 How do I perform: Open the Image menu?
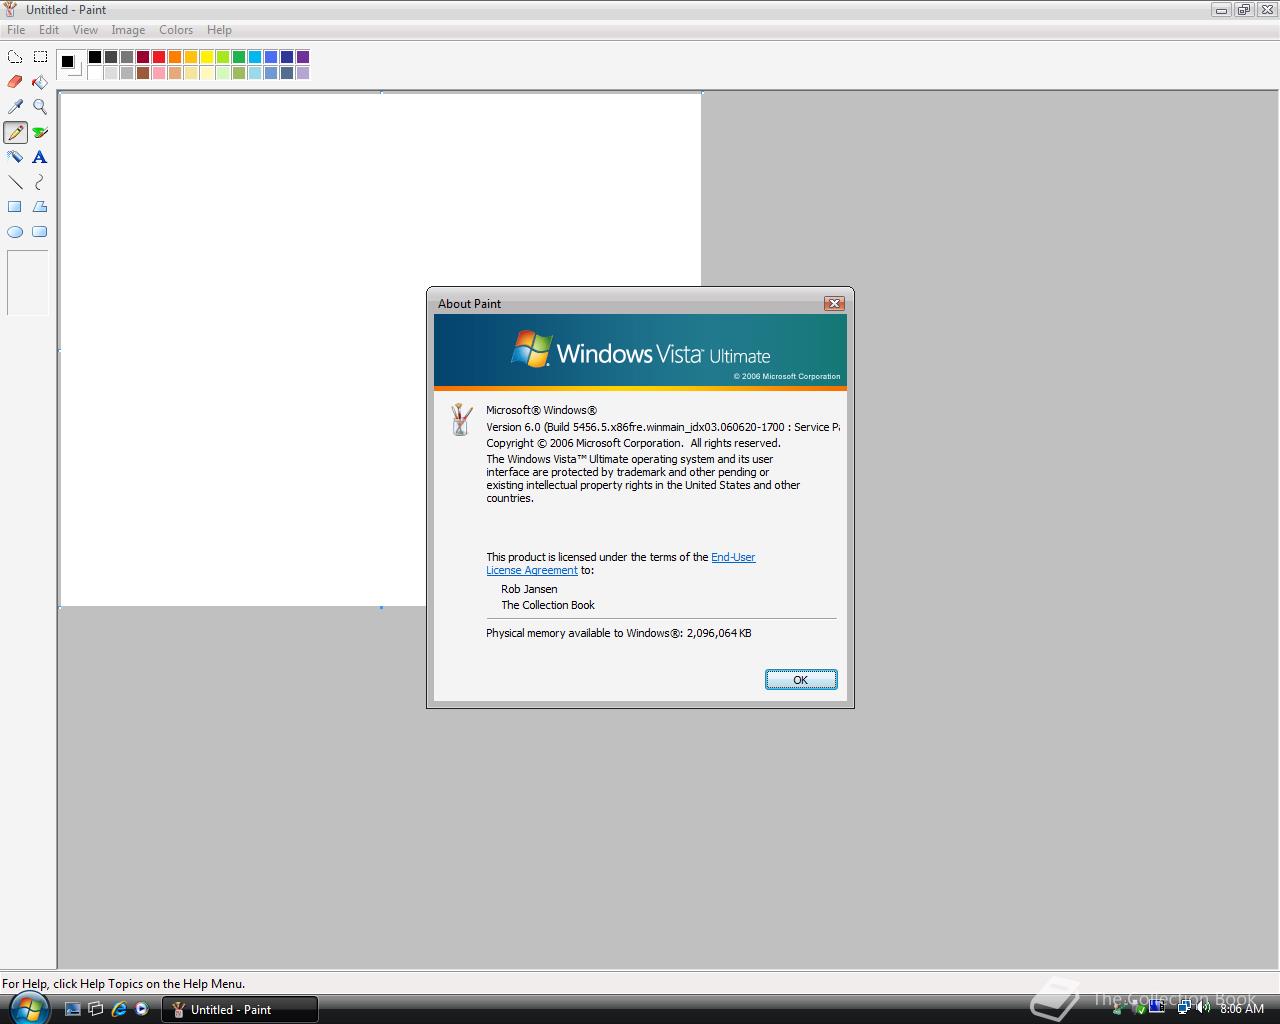tap(128, 30)
